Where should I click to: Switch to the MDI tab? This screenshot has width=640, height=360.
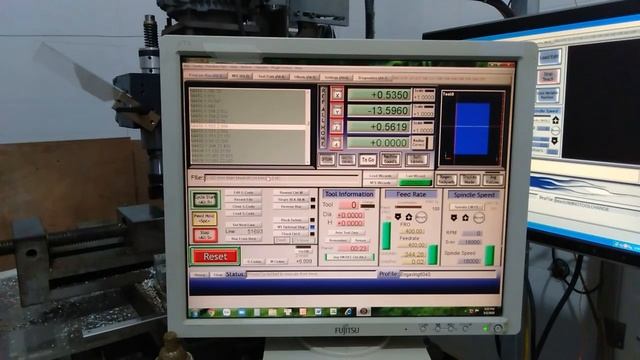point(241,76)
